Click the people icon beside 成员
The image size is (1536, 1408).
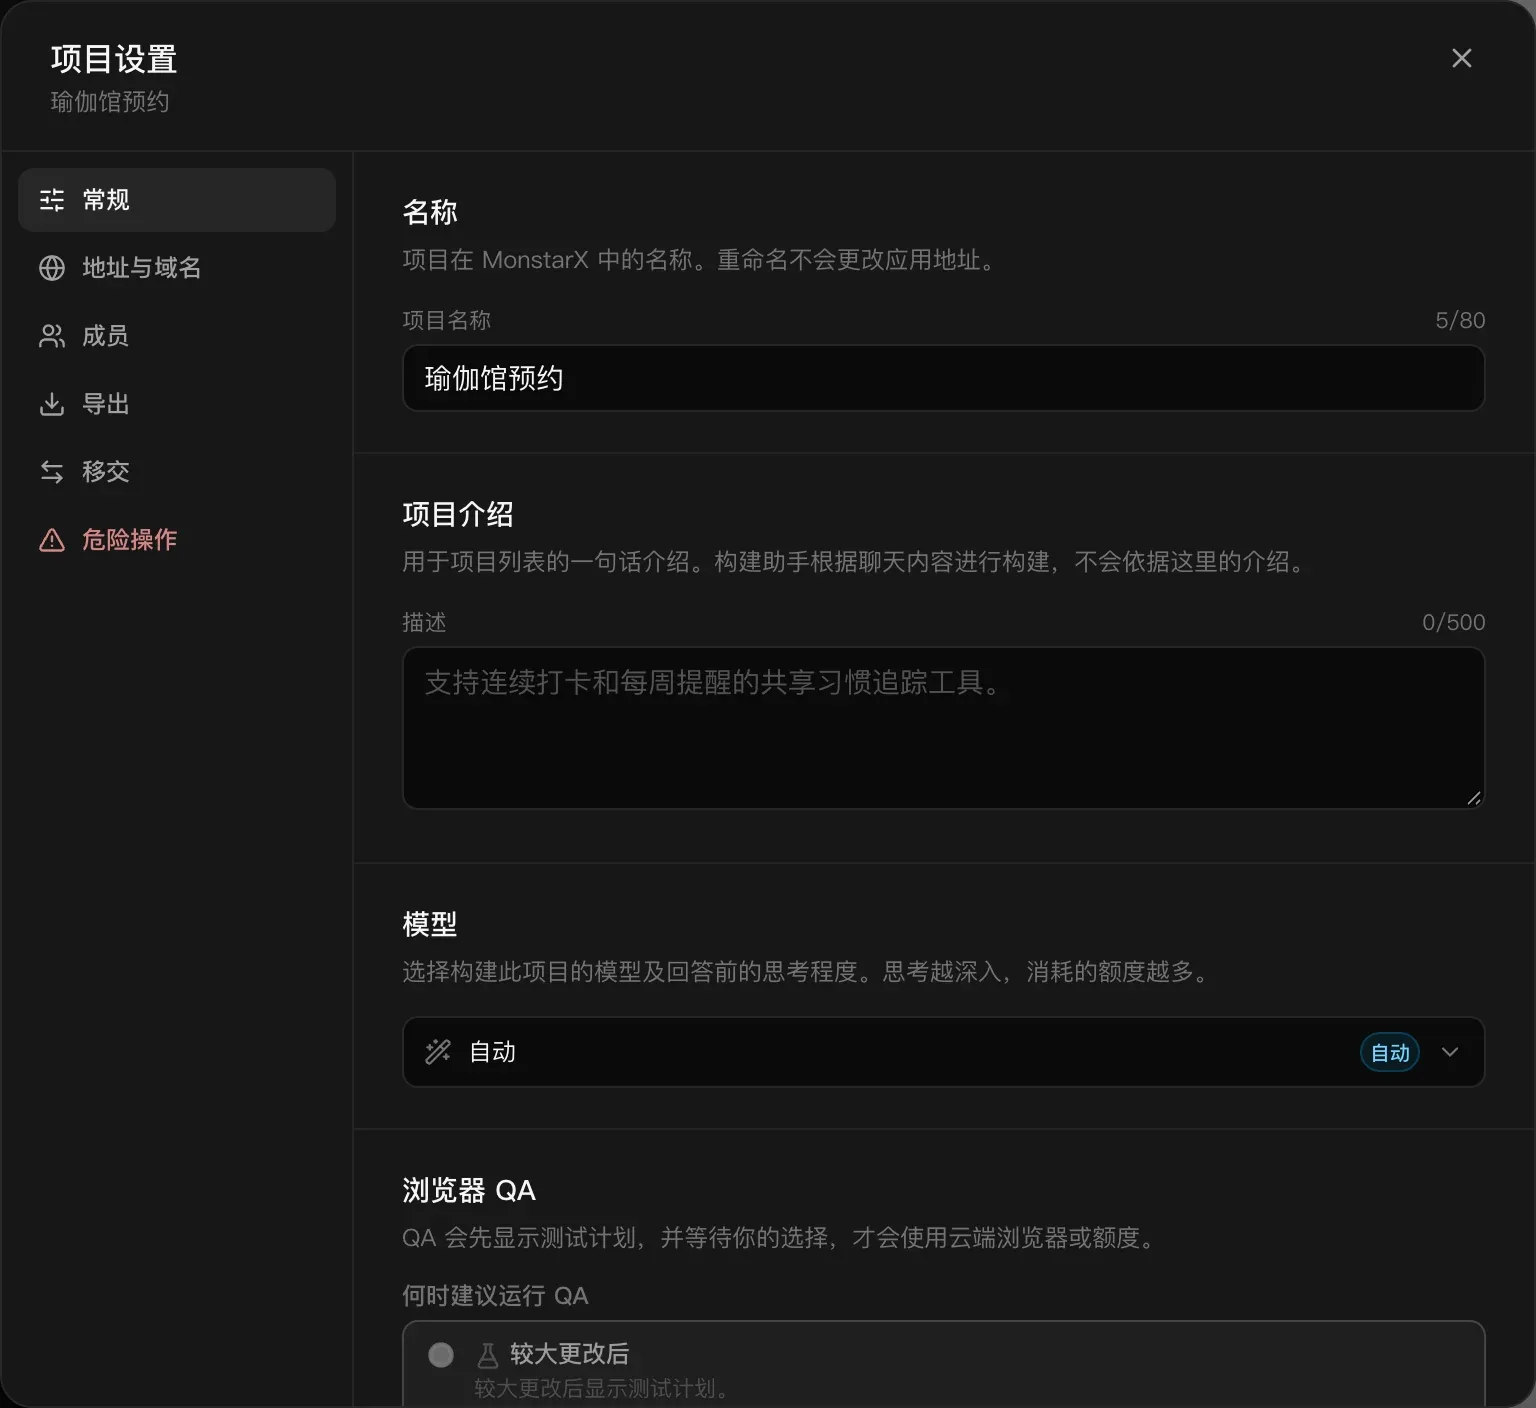[x=52, y=336]
